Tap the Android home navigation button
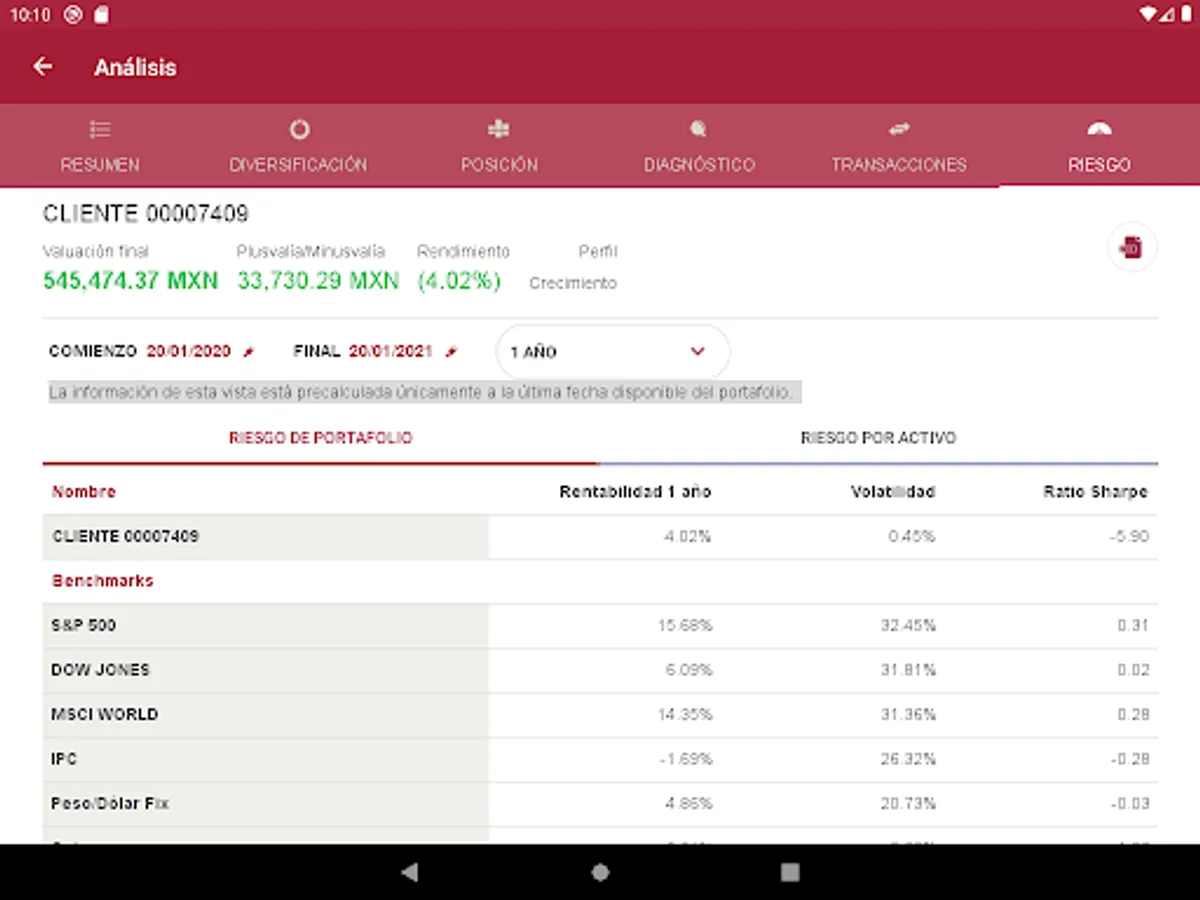This screenshot has height=900, width=1200. point(600,872)
